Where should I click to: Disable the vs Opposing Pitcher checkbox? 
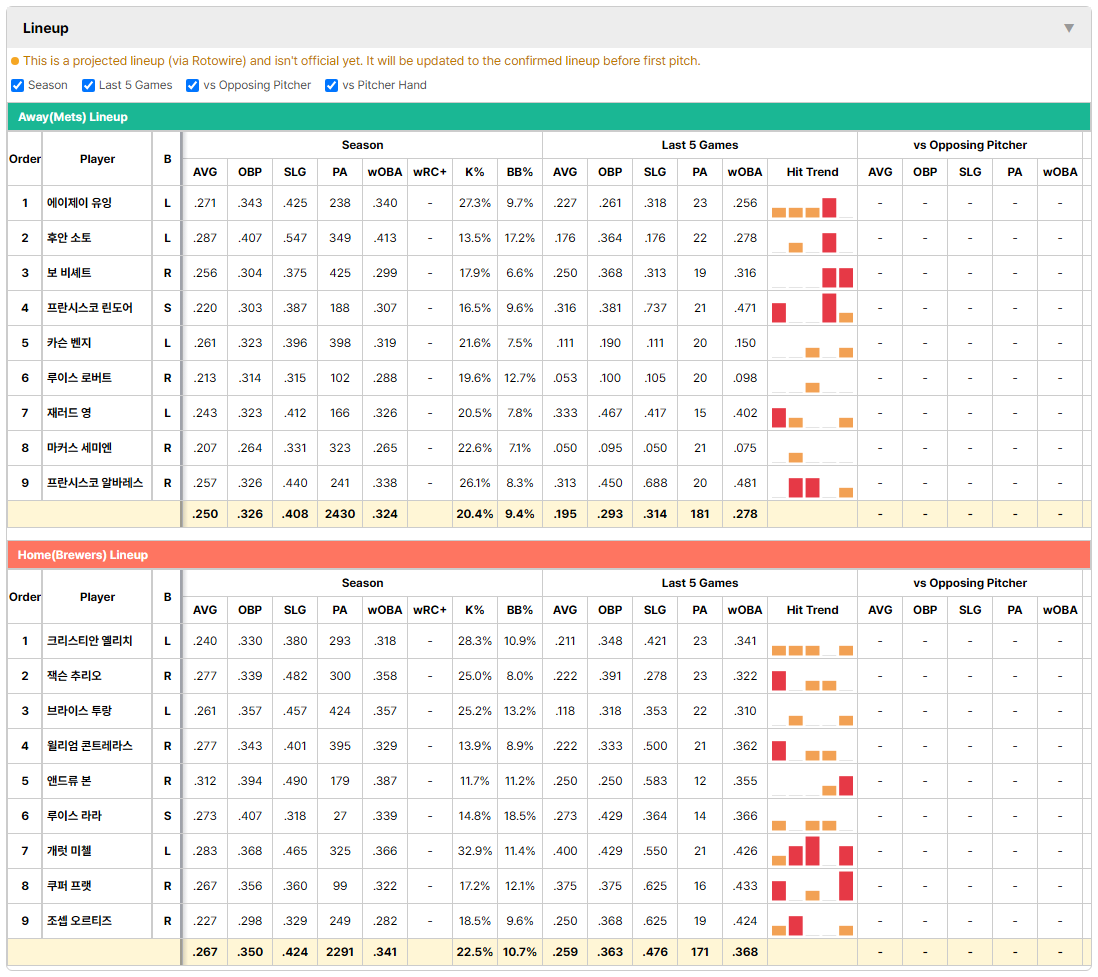point(193,85)
